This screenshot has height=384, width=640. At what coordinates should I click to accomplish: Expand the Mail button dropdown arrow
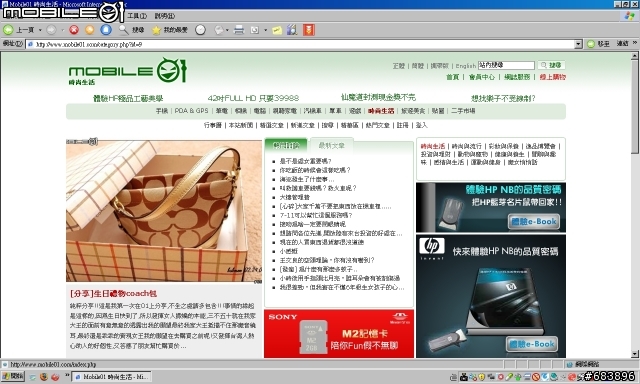click(227, 30)
